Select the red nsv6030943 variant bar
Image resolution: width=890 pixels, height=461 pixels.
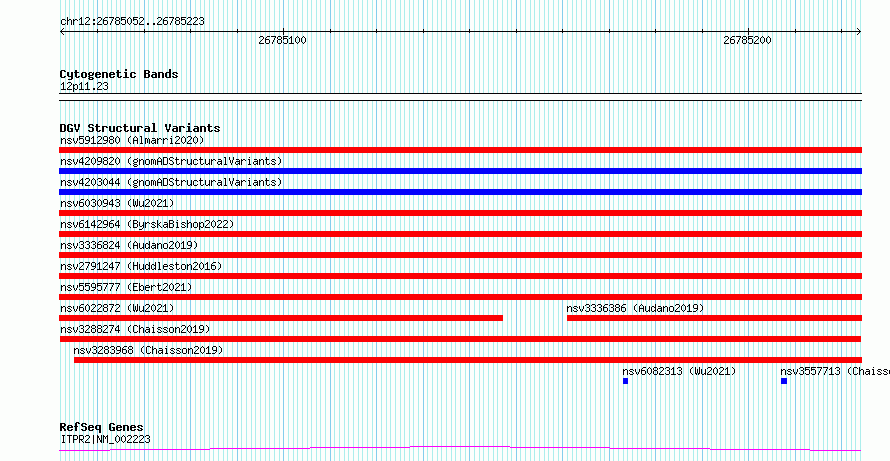click(460, 213)
